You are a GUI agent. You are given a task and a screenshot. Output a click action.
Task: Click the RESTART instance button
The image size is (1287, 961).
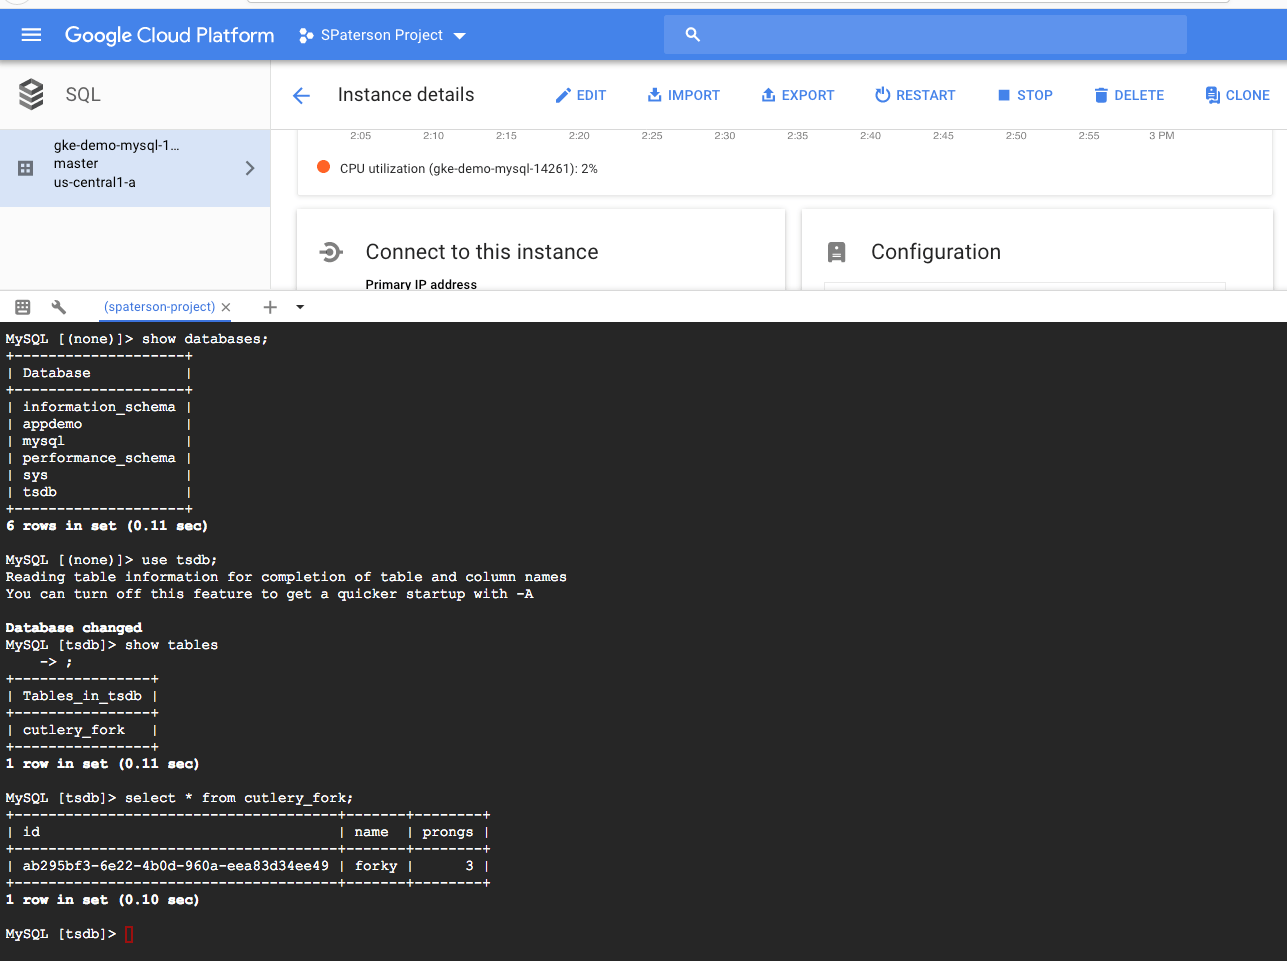[915, 95]
